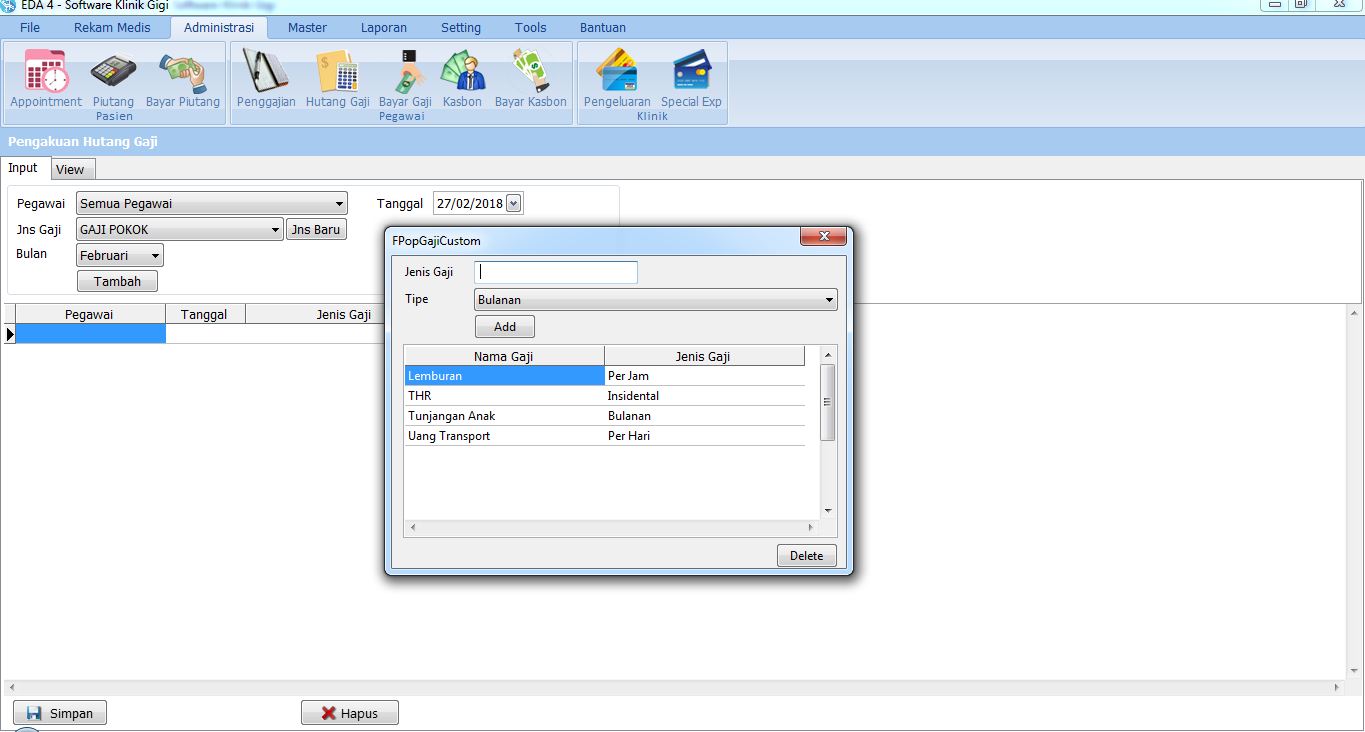The image size is (1365, 732).
Task: Click popup horizontal scrollbar left arrow
Action: point(413,527)
